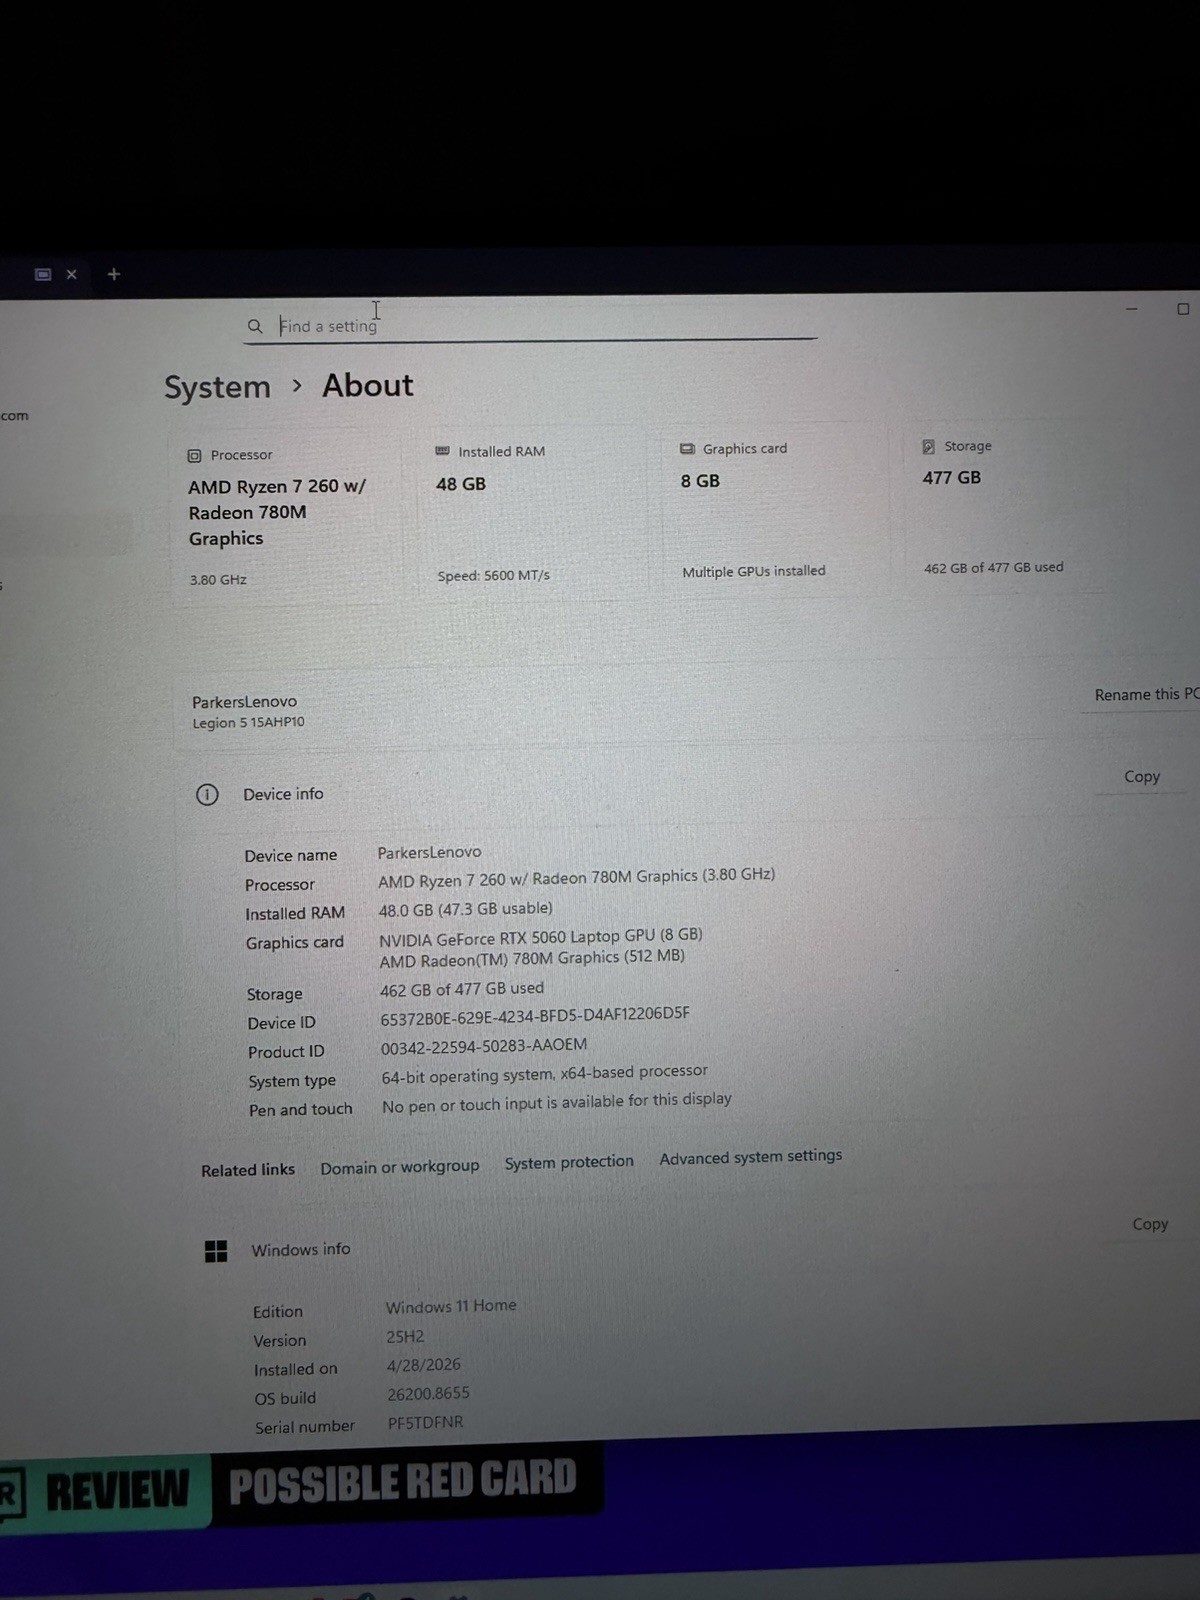Screen dimensions: 1200x1600
Task: Click Product ID 00342-22594-50283-AAOEM
Action: 484,1046
